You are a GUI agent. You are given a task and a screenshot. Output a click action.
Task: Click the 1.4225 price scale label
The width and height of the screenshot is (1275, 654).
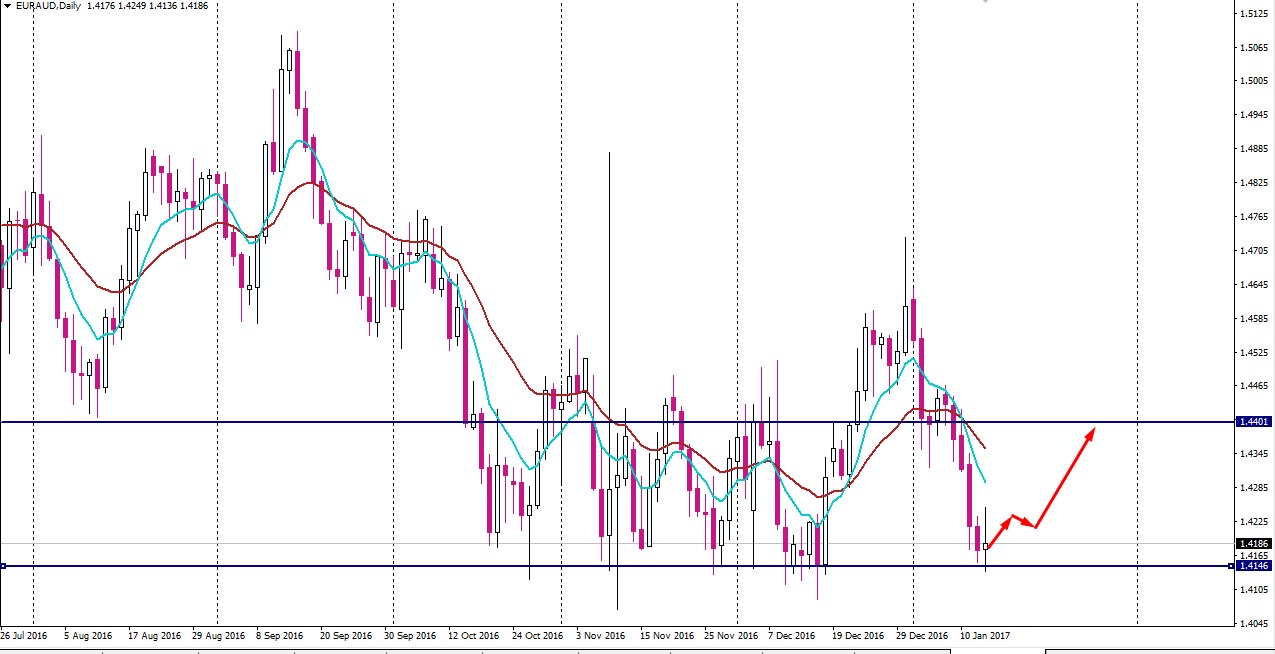(1255, 522)
